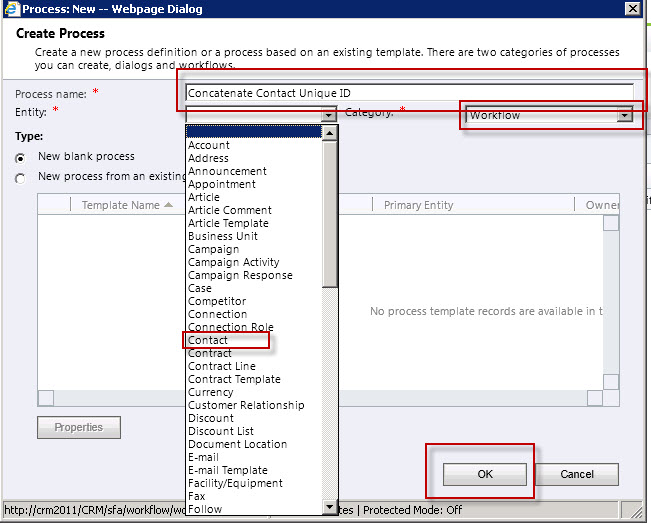Select the New blank process radio button

pyautogui.click(x=21, y=158)
